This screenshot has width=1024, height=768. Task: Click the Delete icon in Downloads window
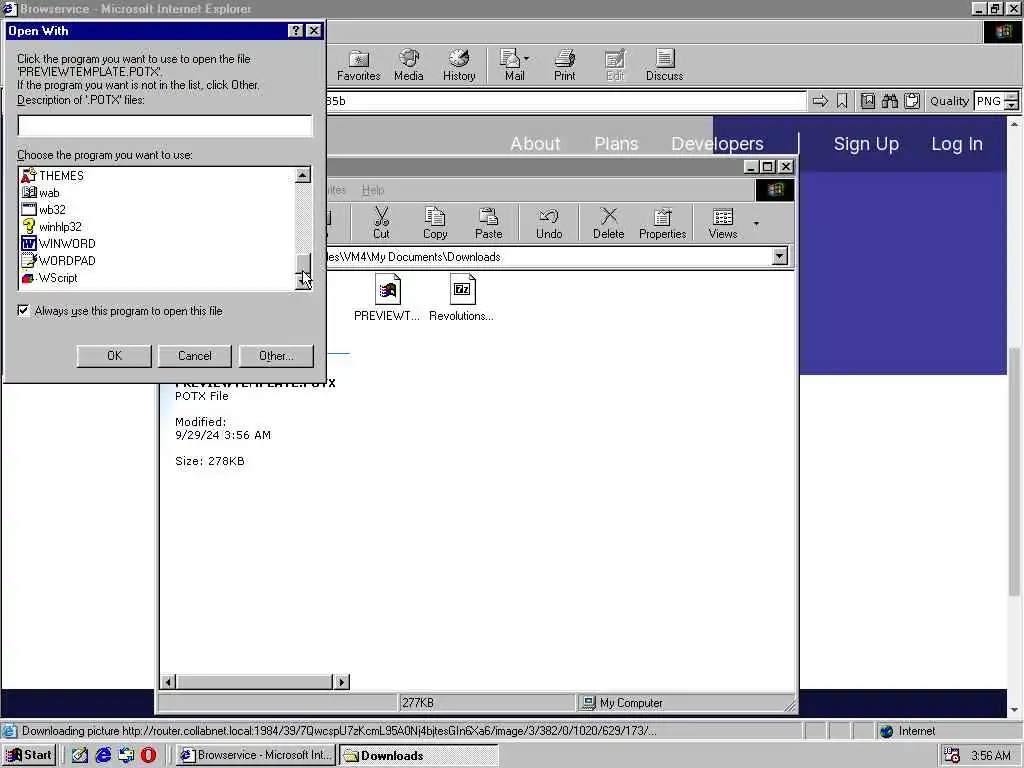[609, 223]
